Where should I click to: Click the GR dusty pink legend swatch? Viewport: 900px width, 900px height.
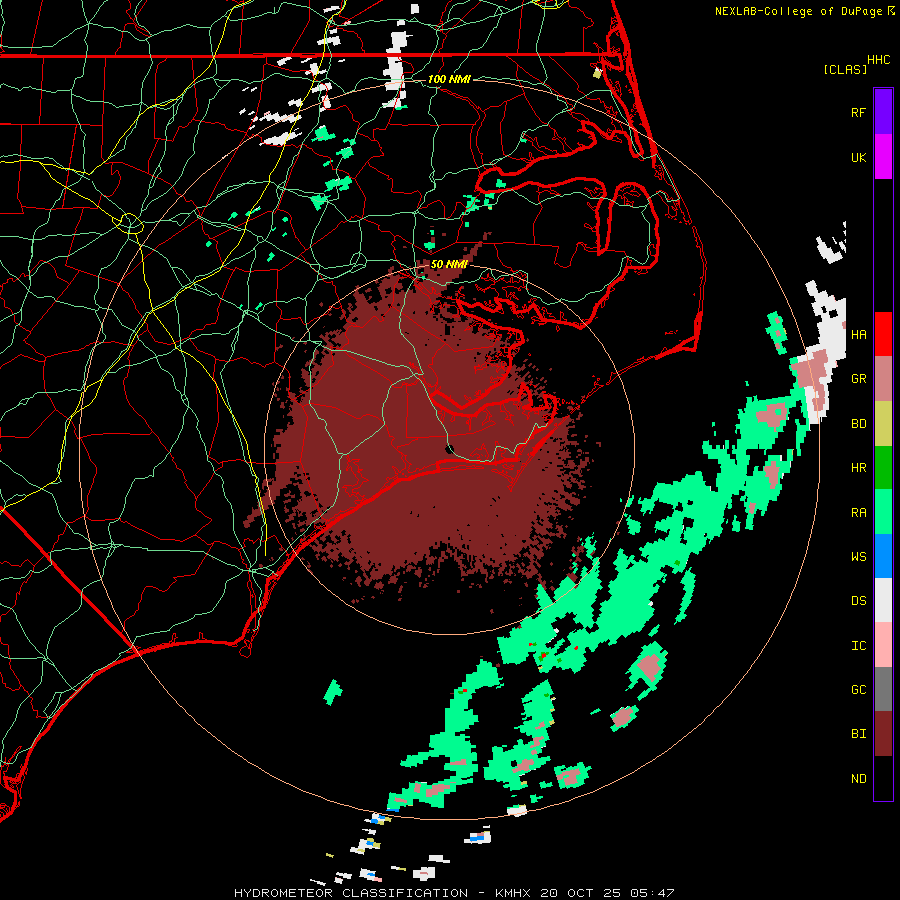(883, 378)
